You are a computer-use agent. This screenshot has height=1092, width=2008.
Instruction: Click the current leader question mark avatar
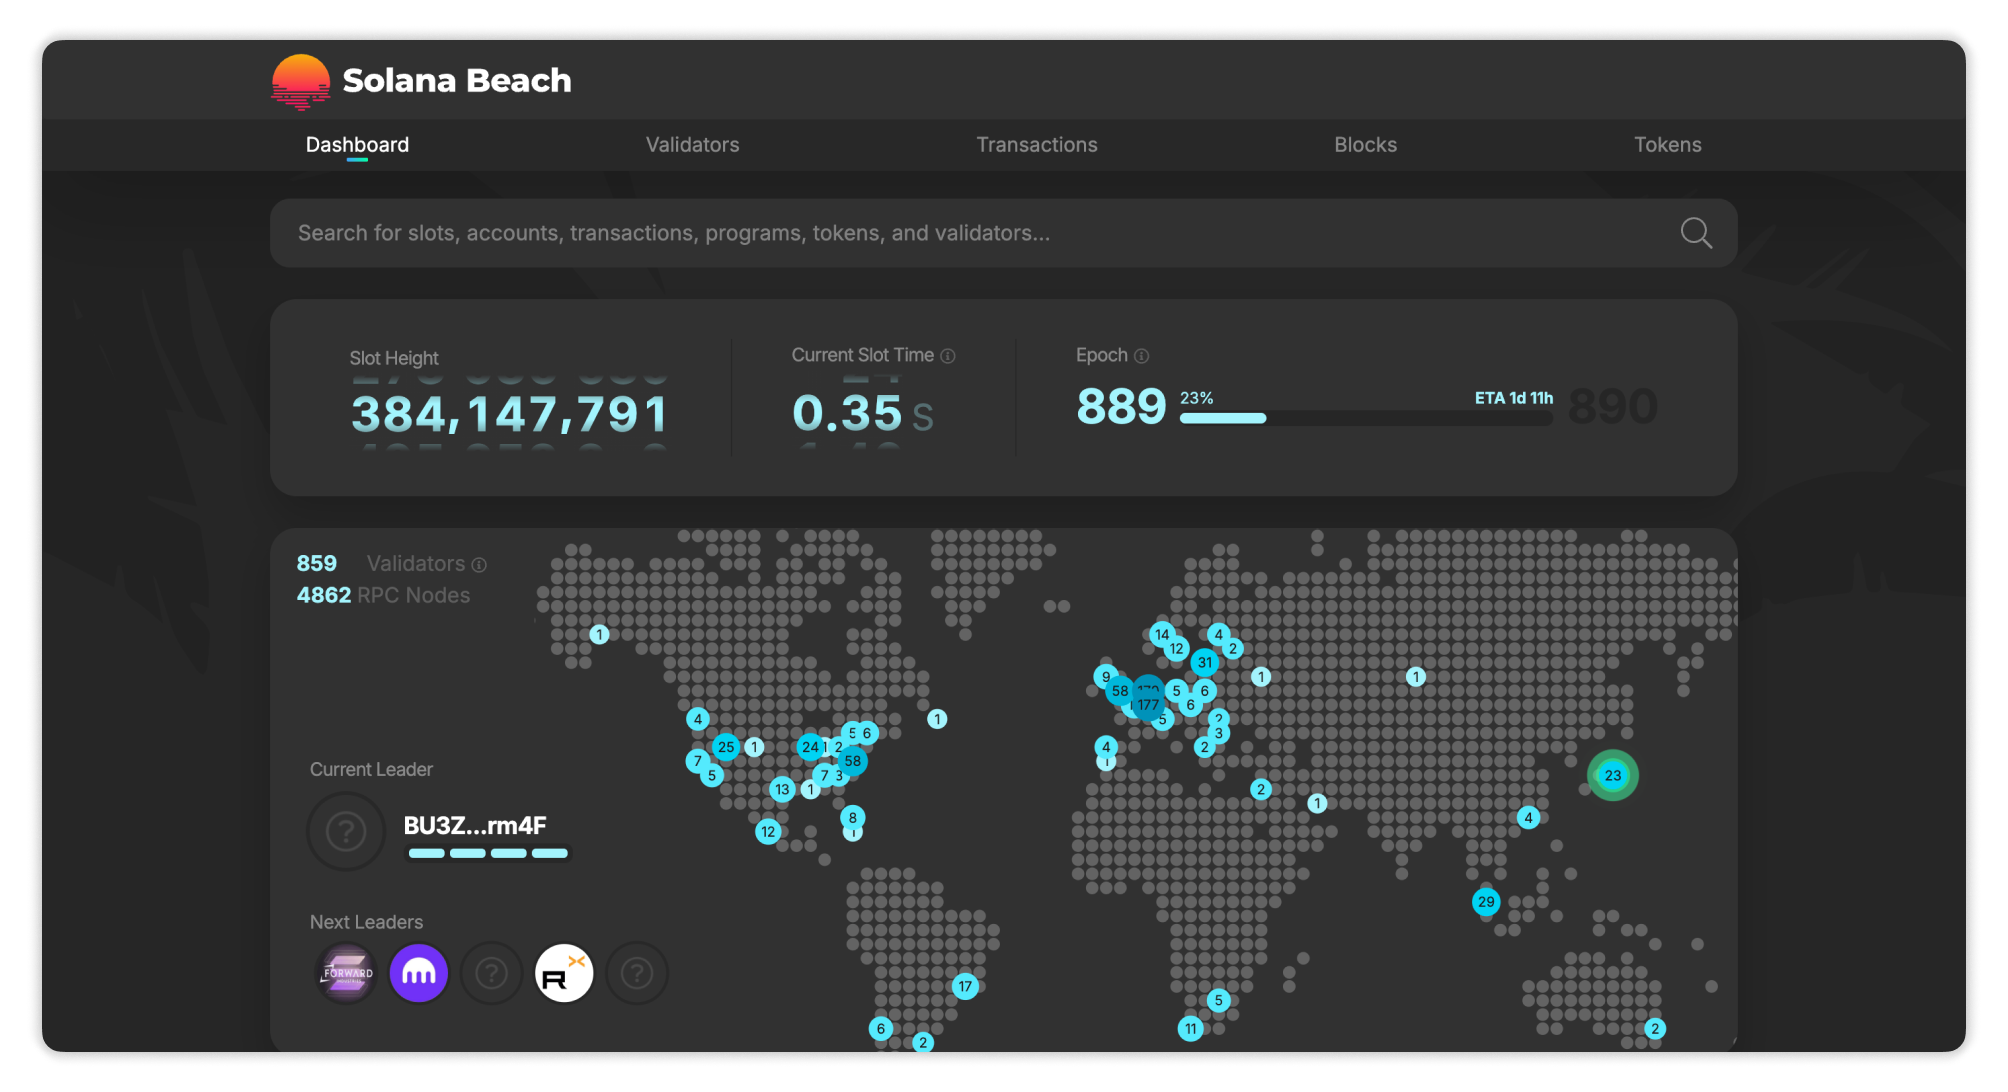click(x=346, y=831)
